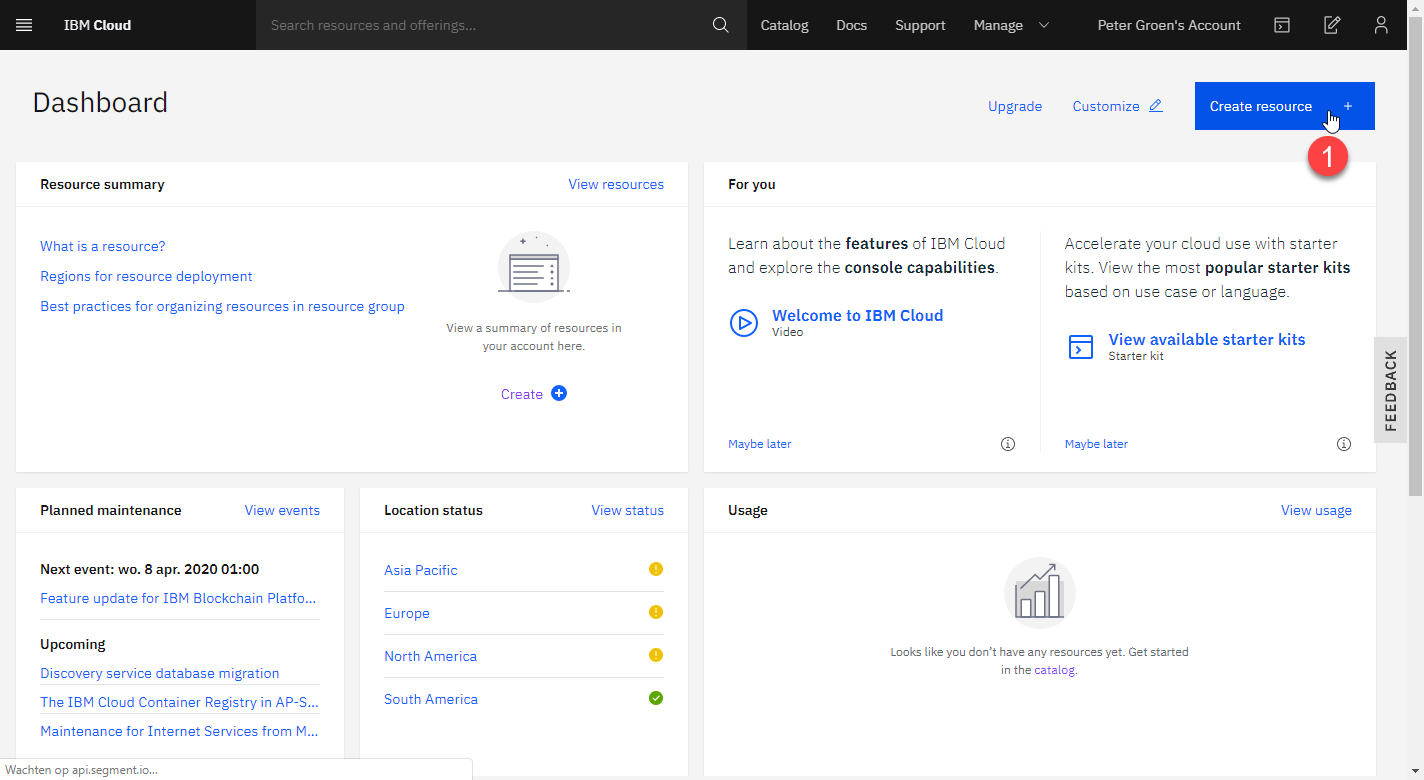Click the Europe warning status icon
Viewport: 1424px width, 780px height.
coord(656,612)
